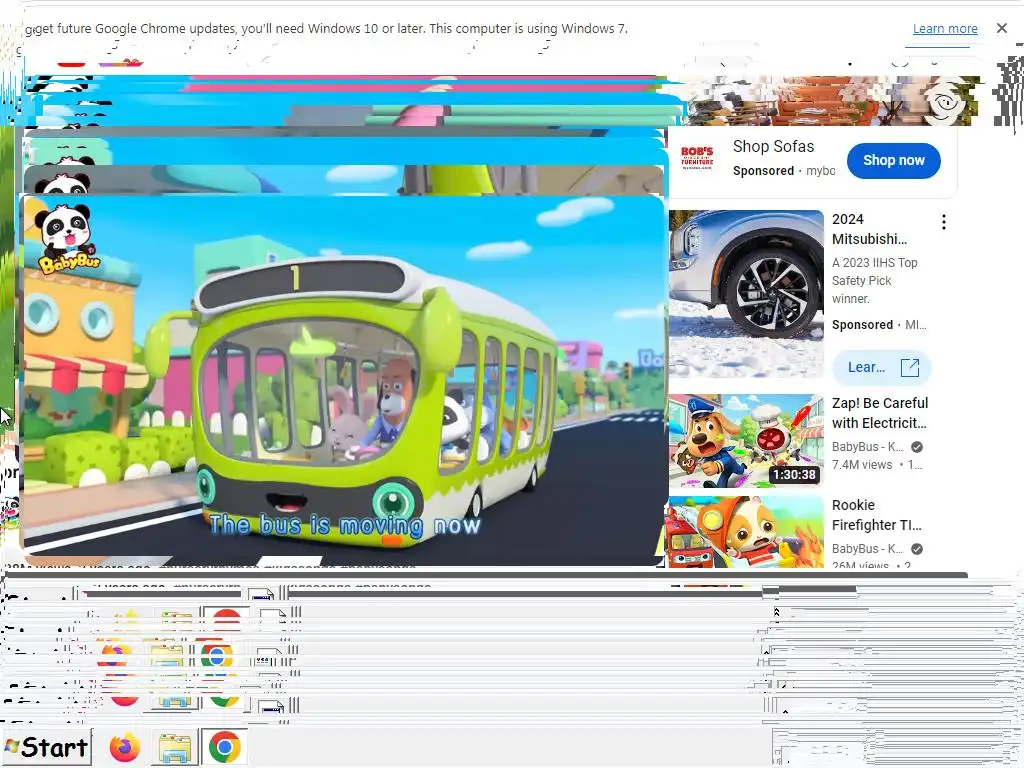Click the Shop now button

click(x=893, y=161)
